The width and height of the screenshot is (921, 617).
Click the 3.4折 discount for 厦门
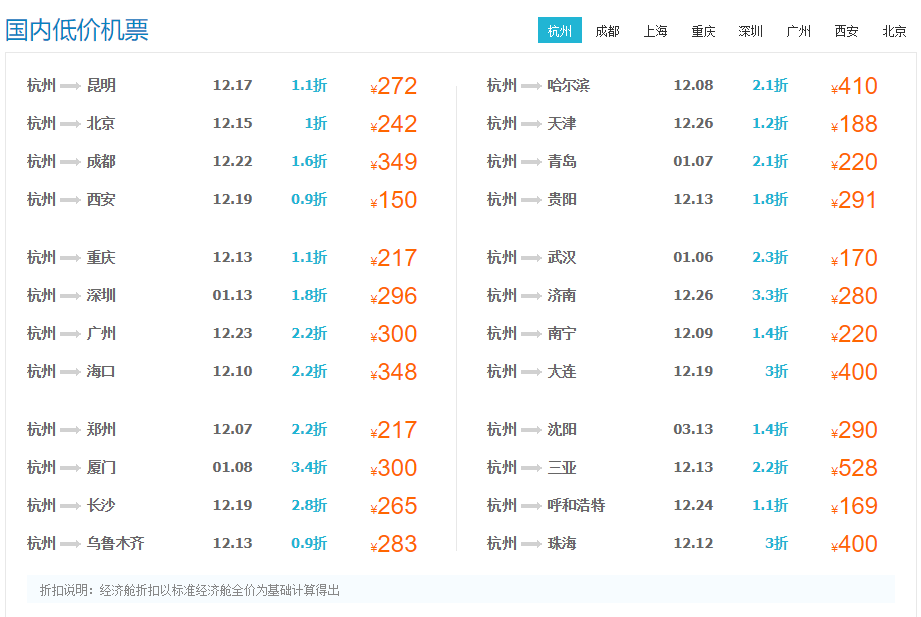pos(309,467)
